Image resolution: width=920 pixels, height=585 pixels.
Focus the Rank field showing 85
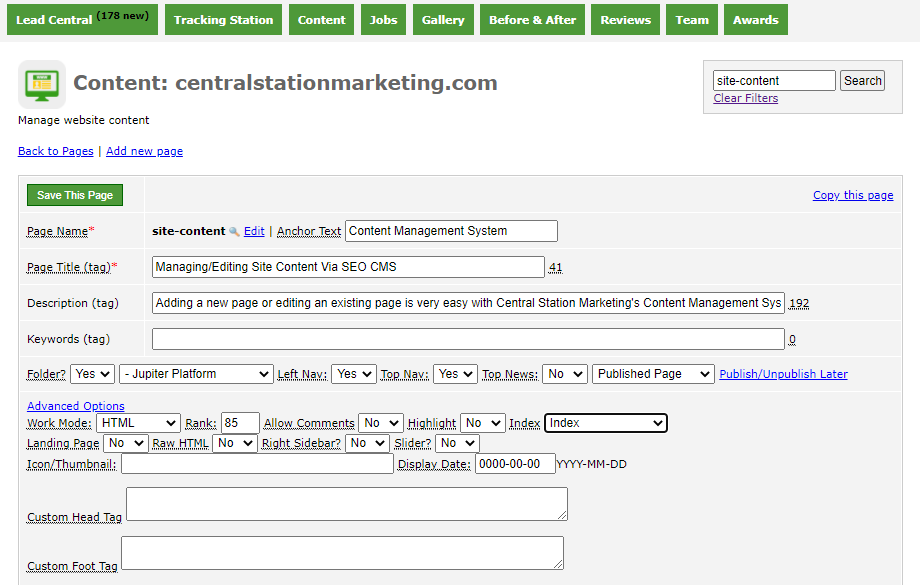click(240, 423)
